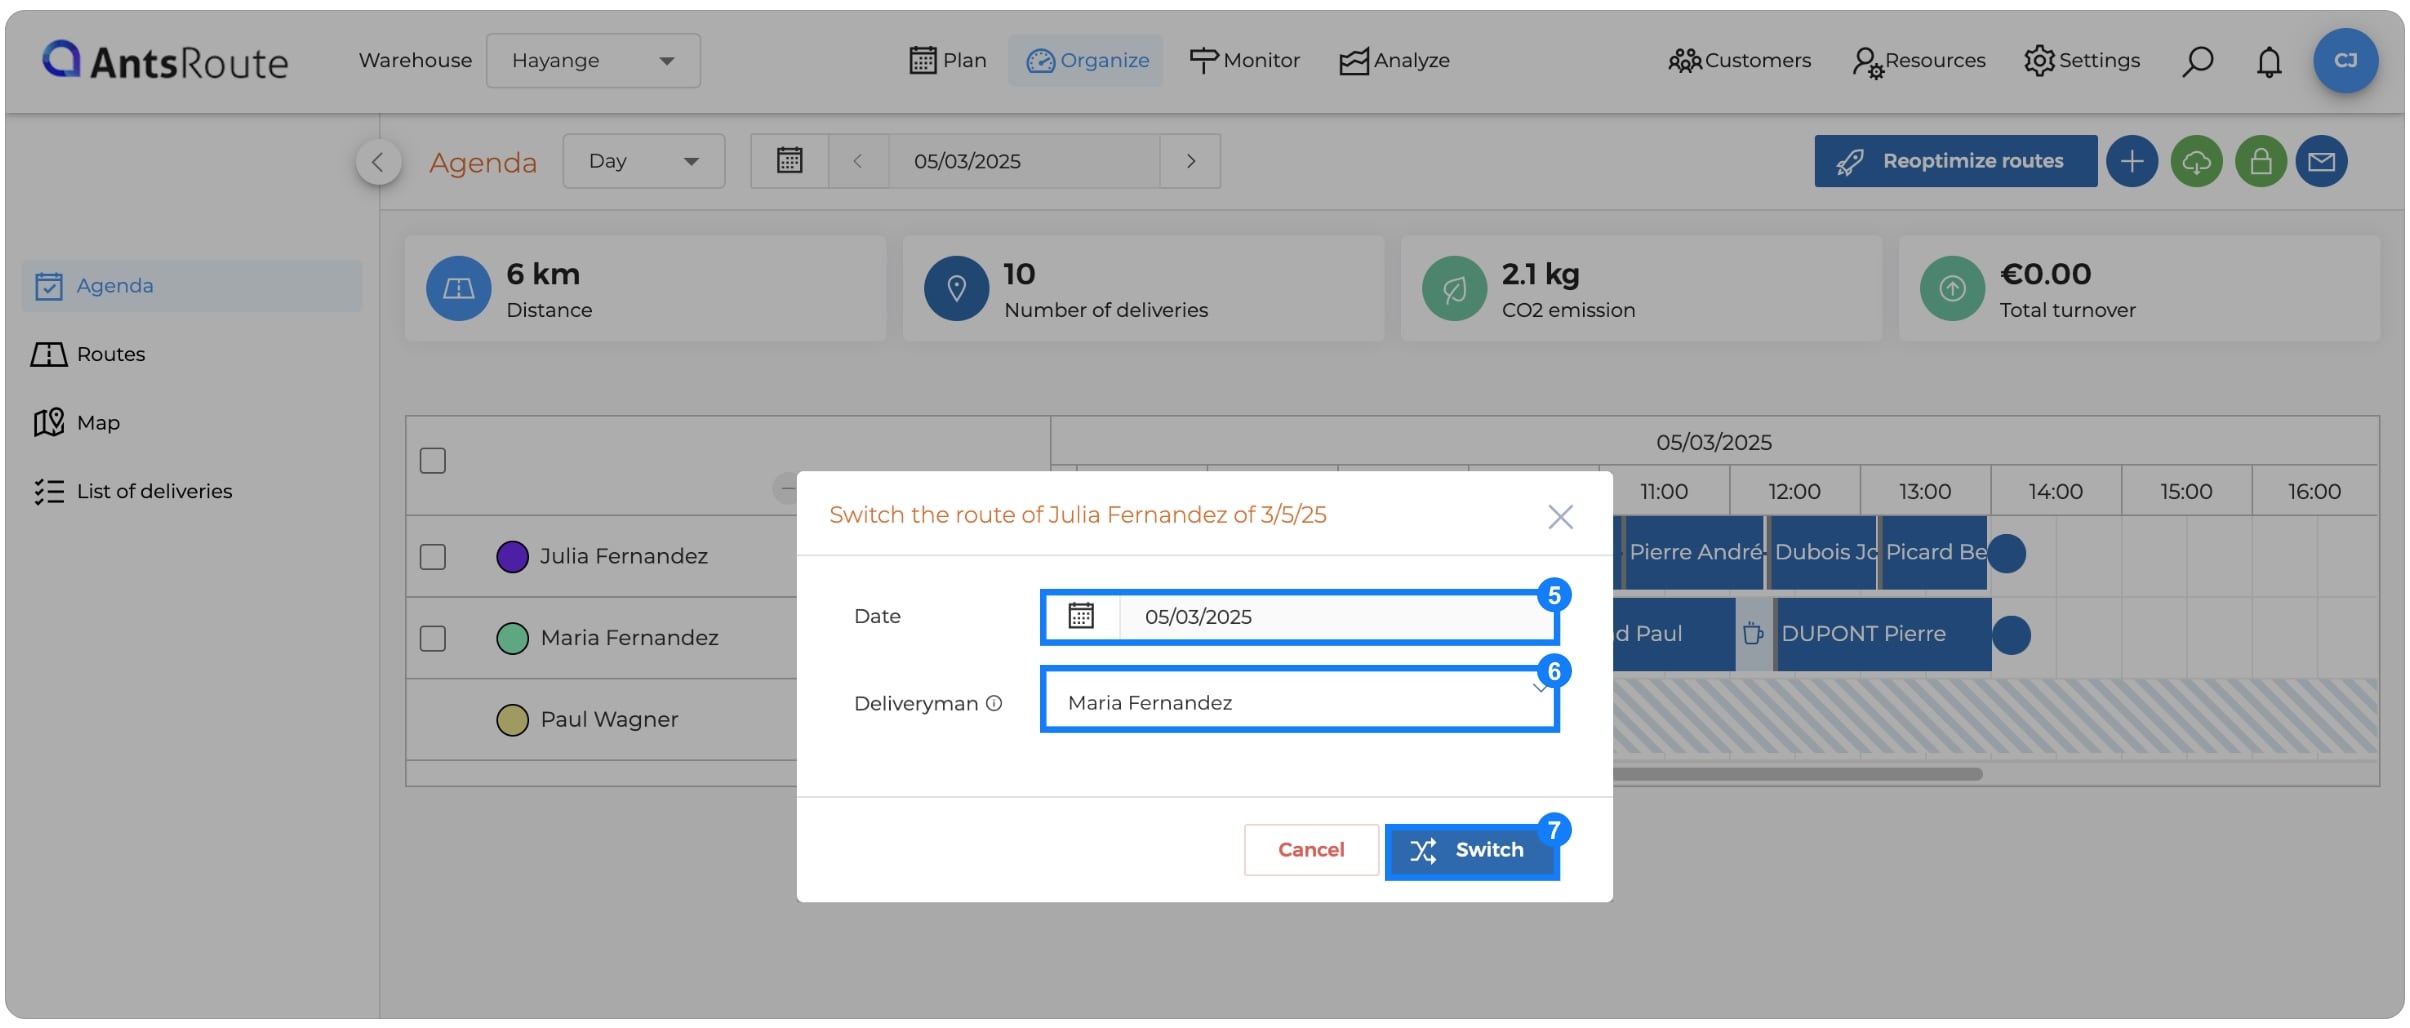Click the end marker of Maria's route
Screen dimensions: 2410x1028
2011,635
